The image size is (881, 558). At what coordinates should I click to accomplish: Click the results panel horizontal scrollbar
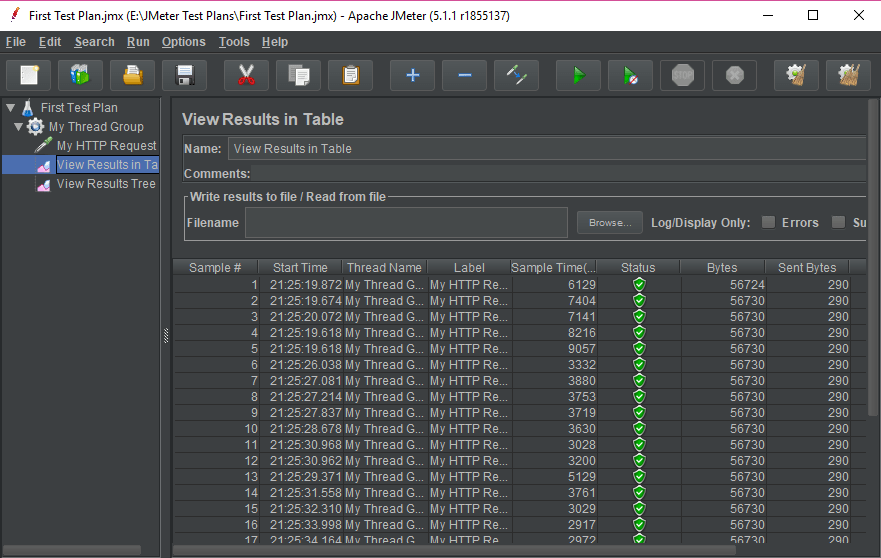(454, 550)
